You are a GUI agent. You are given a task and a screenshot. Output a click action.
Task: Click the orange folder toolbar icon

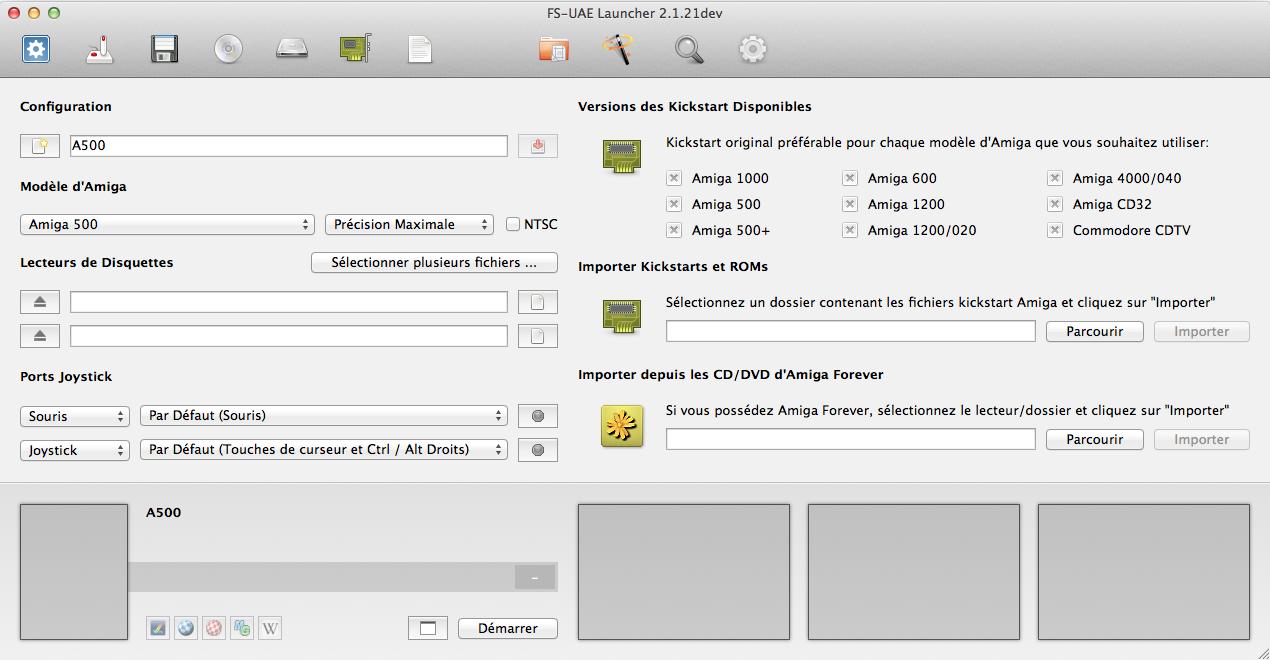click(x=553, y=48)
